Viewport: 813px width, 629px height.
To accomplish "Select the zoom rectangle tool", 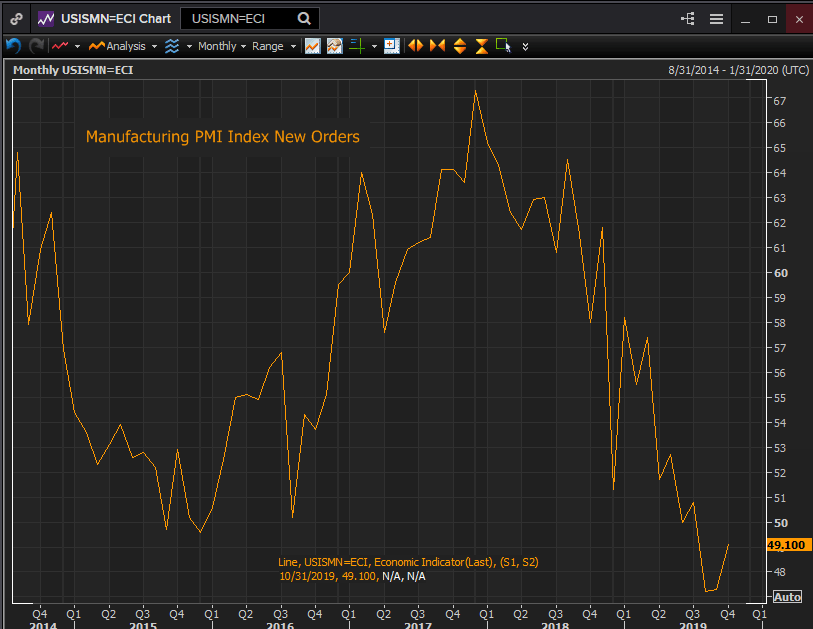I will tap(502, 46).
